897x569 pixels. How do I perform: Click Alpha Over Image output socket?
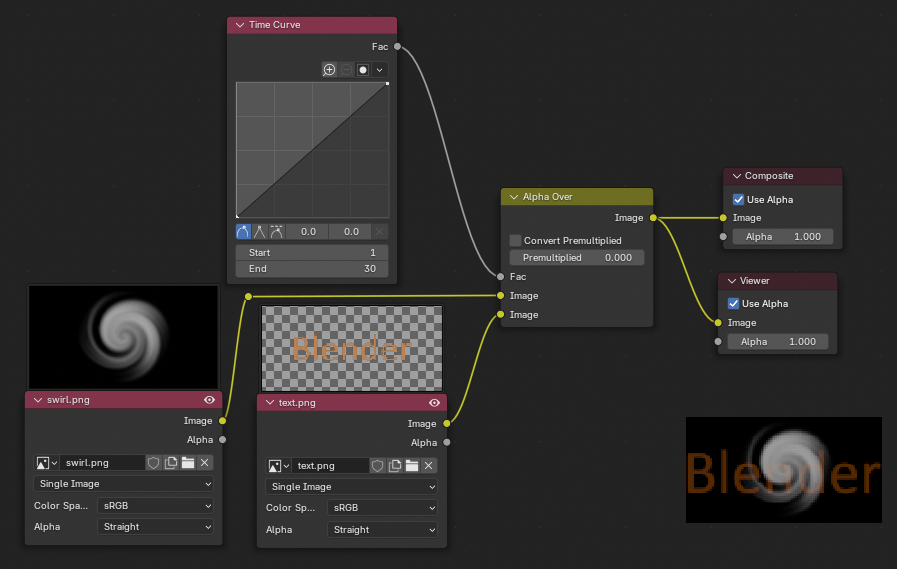653,218
